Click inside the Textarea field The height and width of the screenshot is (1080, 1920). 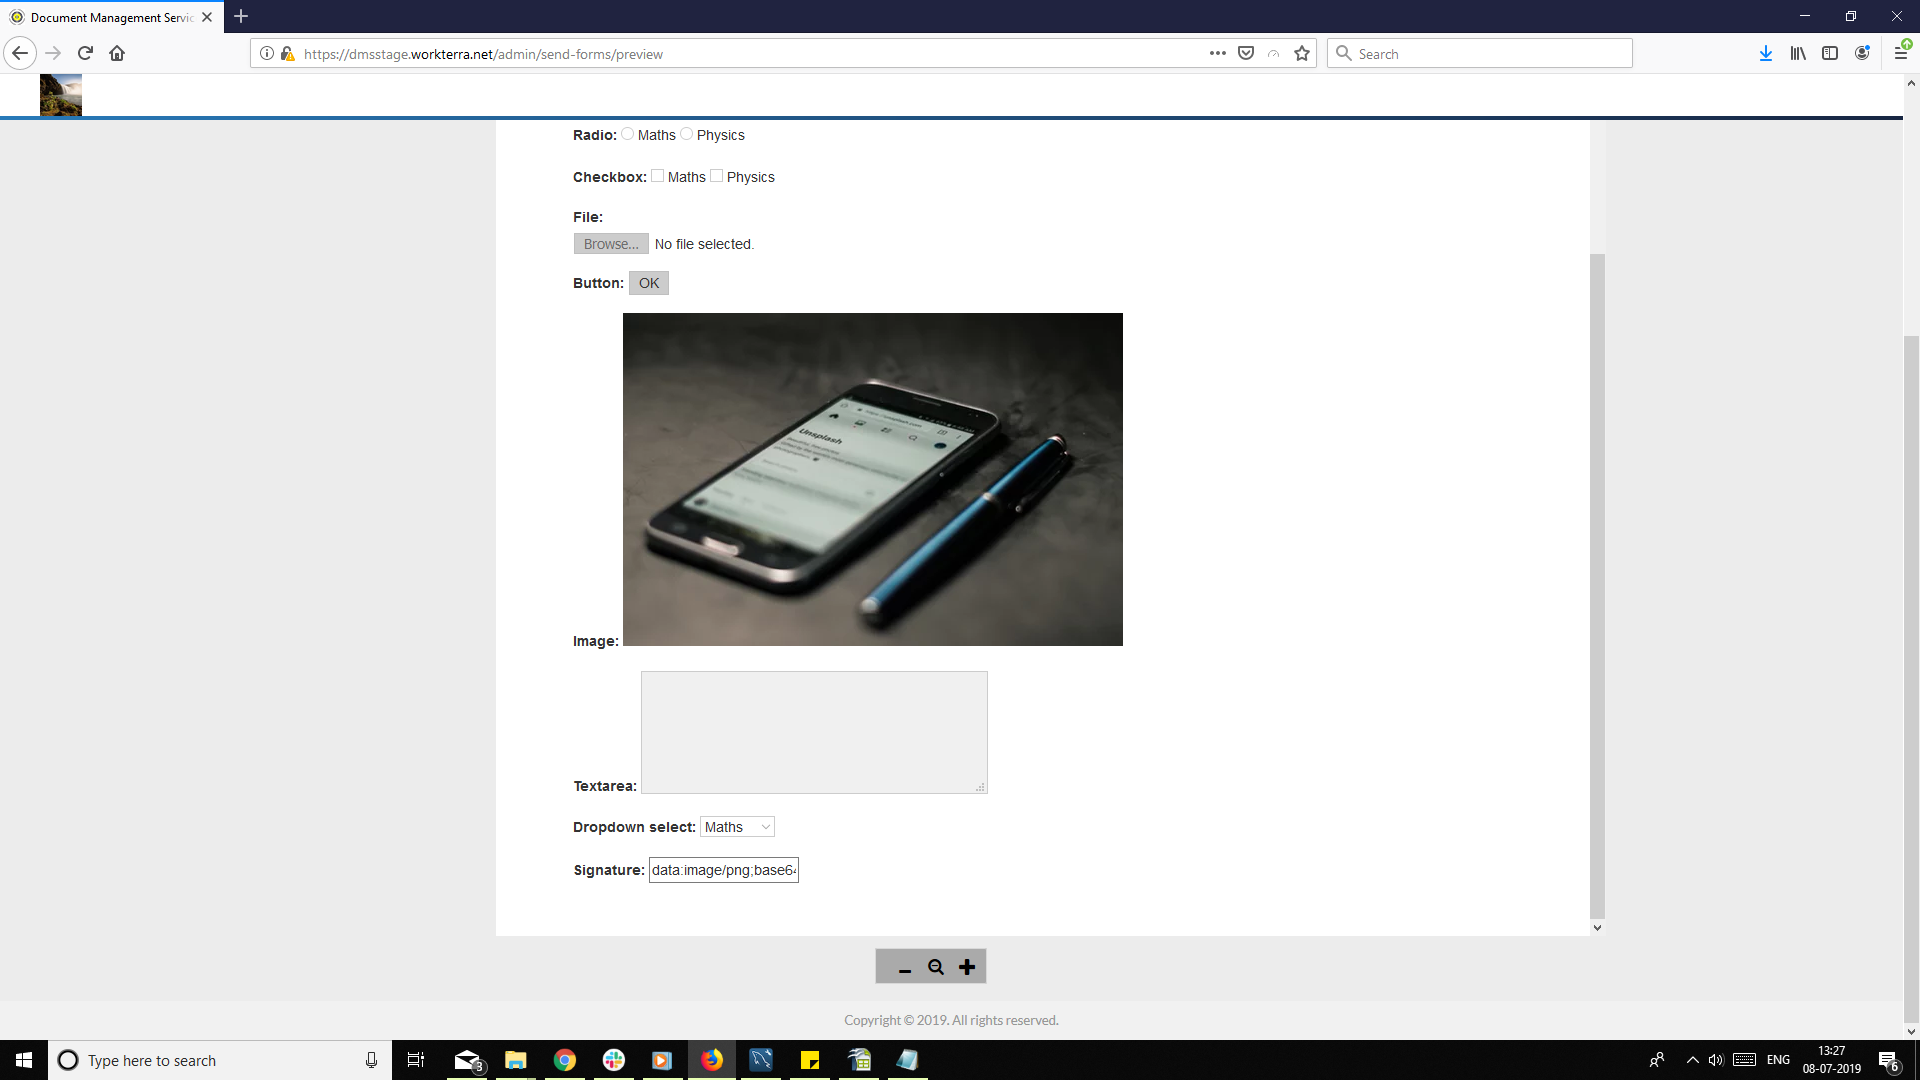tap(814, 732)
